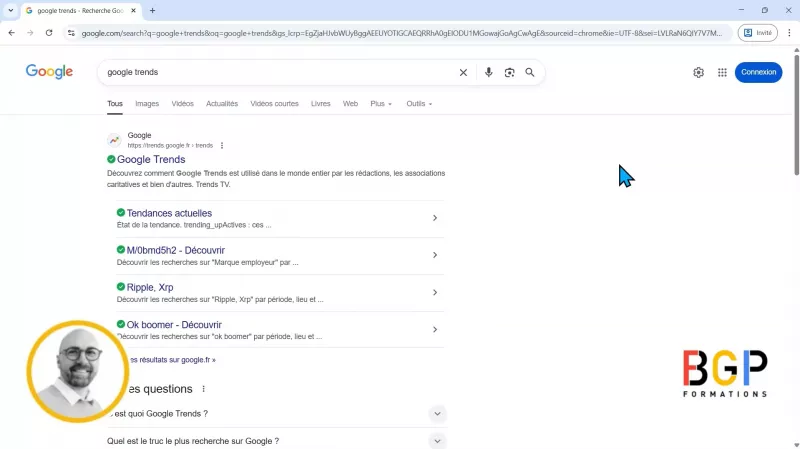800x449 pixels.
Task: Click chevron on Tendances actuelles row
Action: tap(435, 218)
